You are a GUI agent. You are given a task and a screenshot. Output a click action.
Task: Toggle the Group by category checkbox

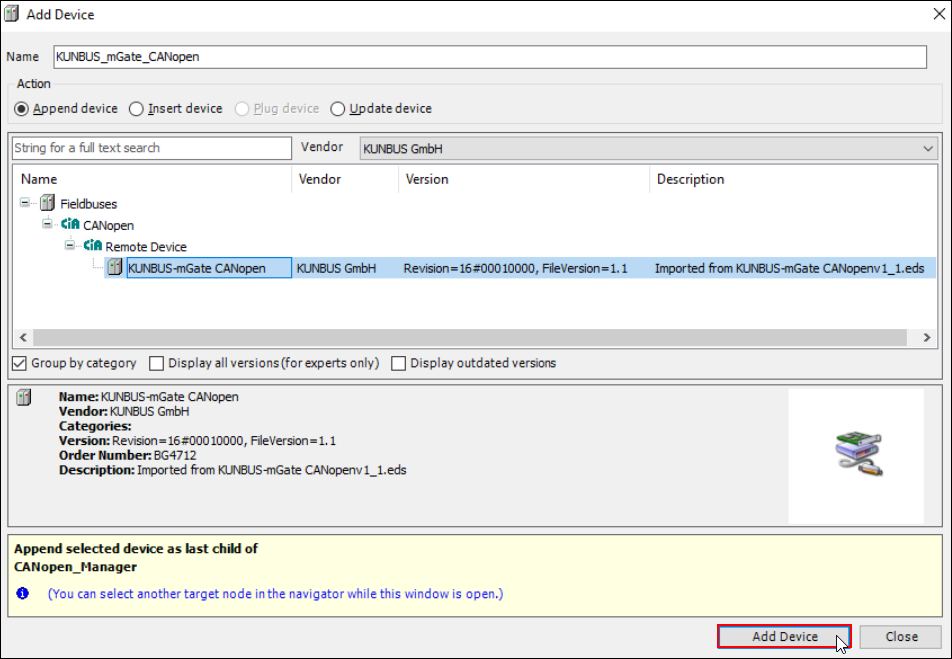19,363
